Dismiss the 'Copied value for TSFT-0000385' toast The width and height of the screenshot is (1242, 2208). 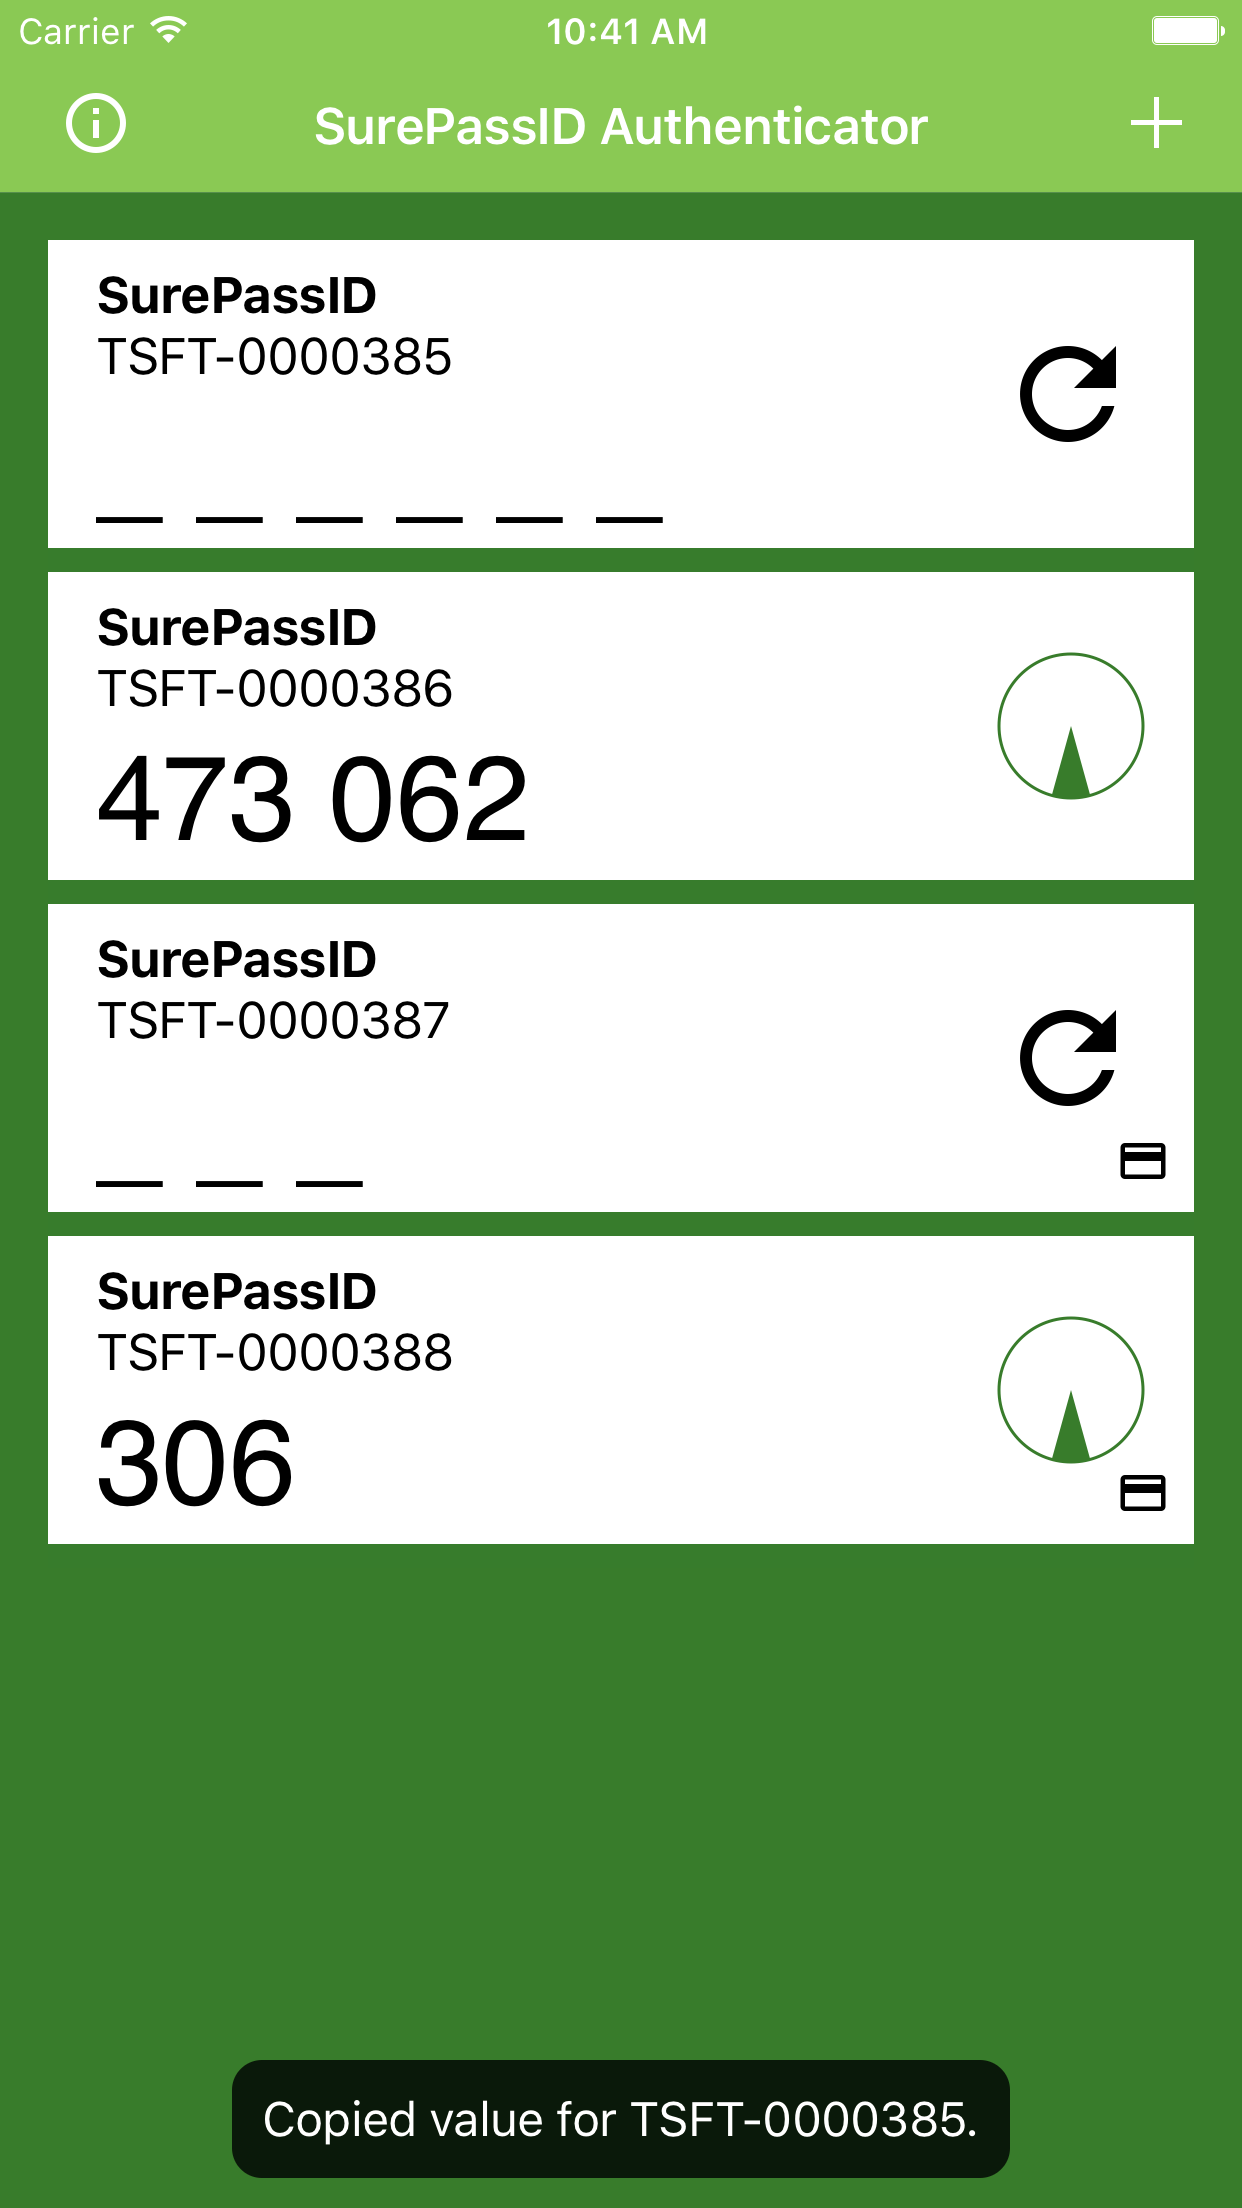point(621,2119)
